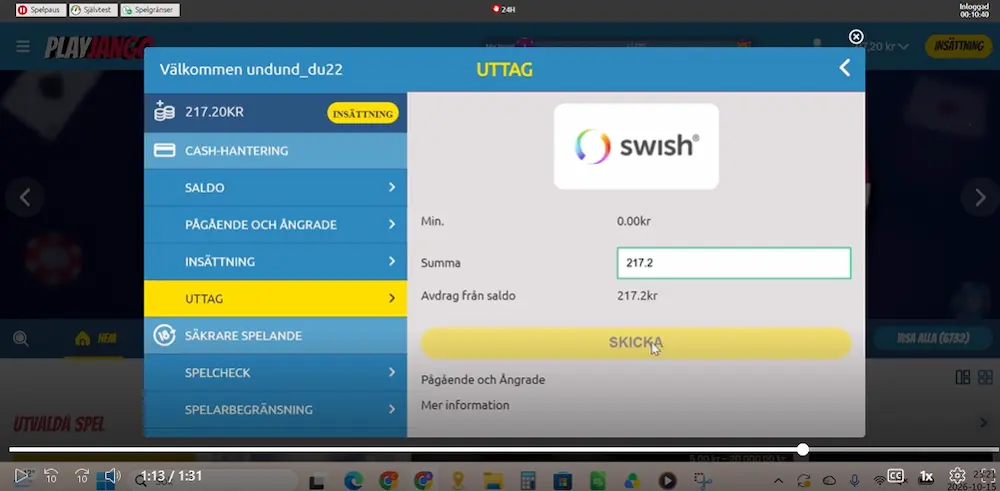Screen dimensions: 1000x491
Task: Go to previous banner with left carousel arrow
Action: pyautogui.click(x=25, y=198)
